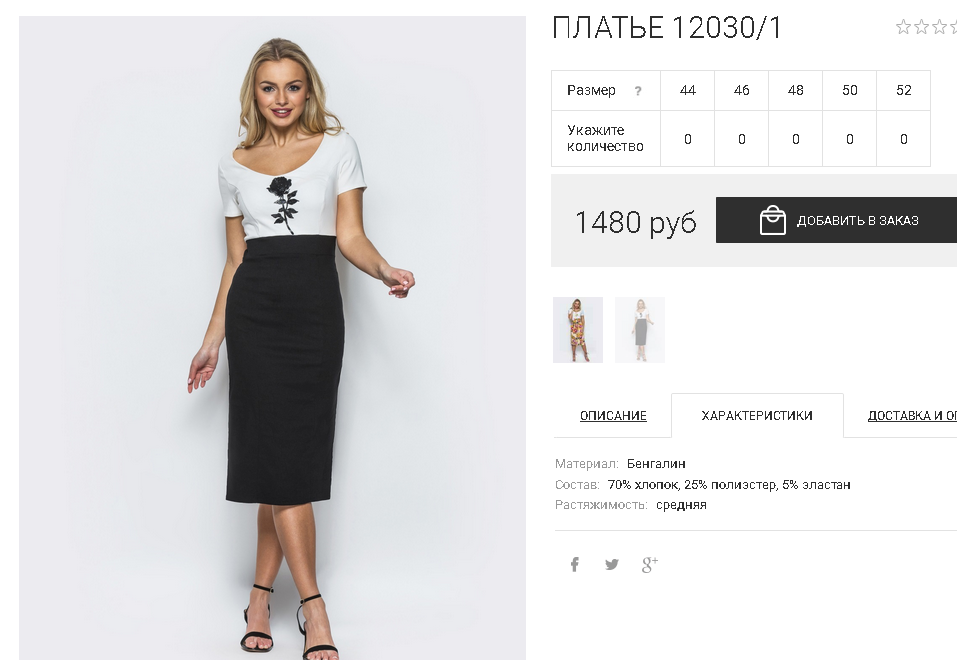Screen dimensions: 957x660
Task: Open the ОПИСАНИЕ tab
Action: 613,416
